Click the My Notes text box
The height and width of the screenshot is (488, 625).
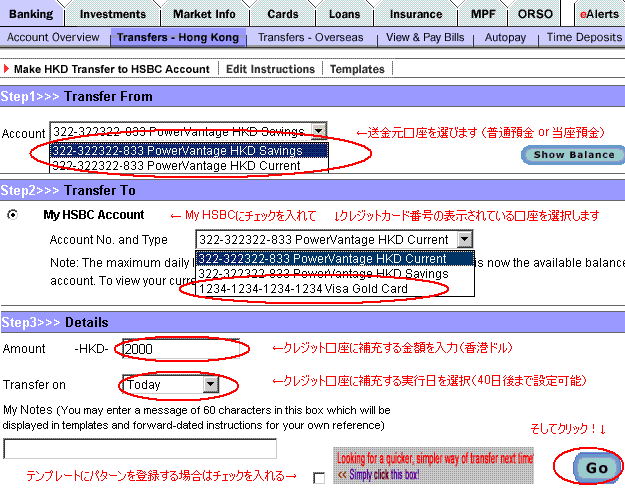point(140,449)
